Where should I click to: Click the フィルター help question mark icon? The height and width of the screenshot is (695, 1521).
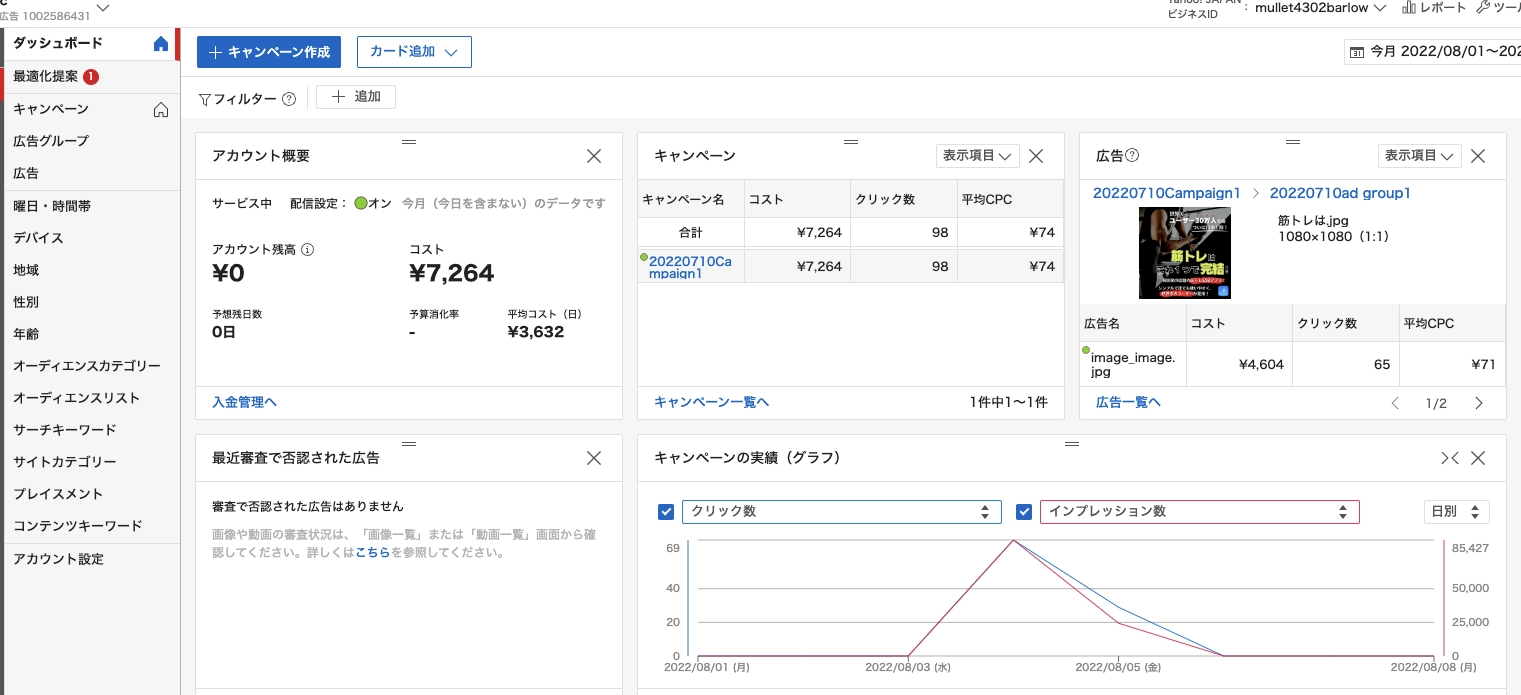(x=289, y=99)
